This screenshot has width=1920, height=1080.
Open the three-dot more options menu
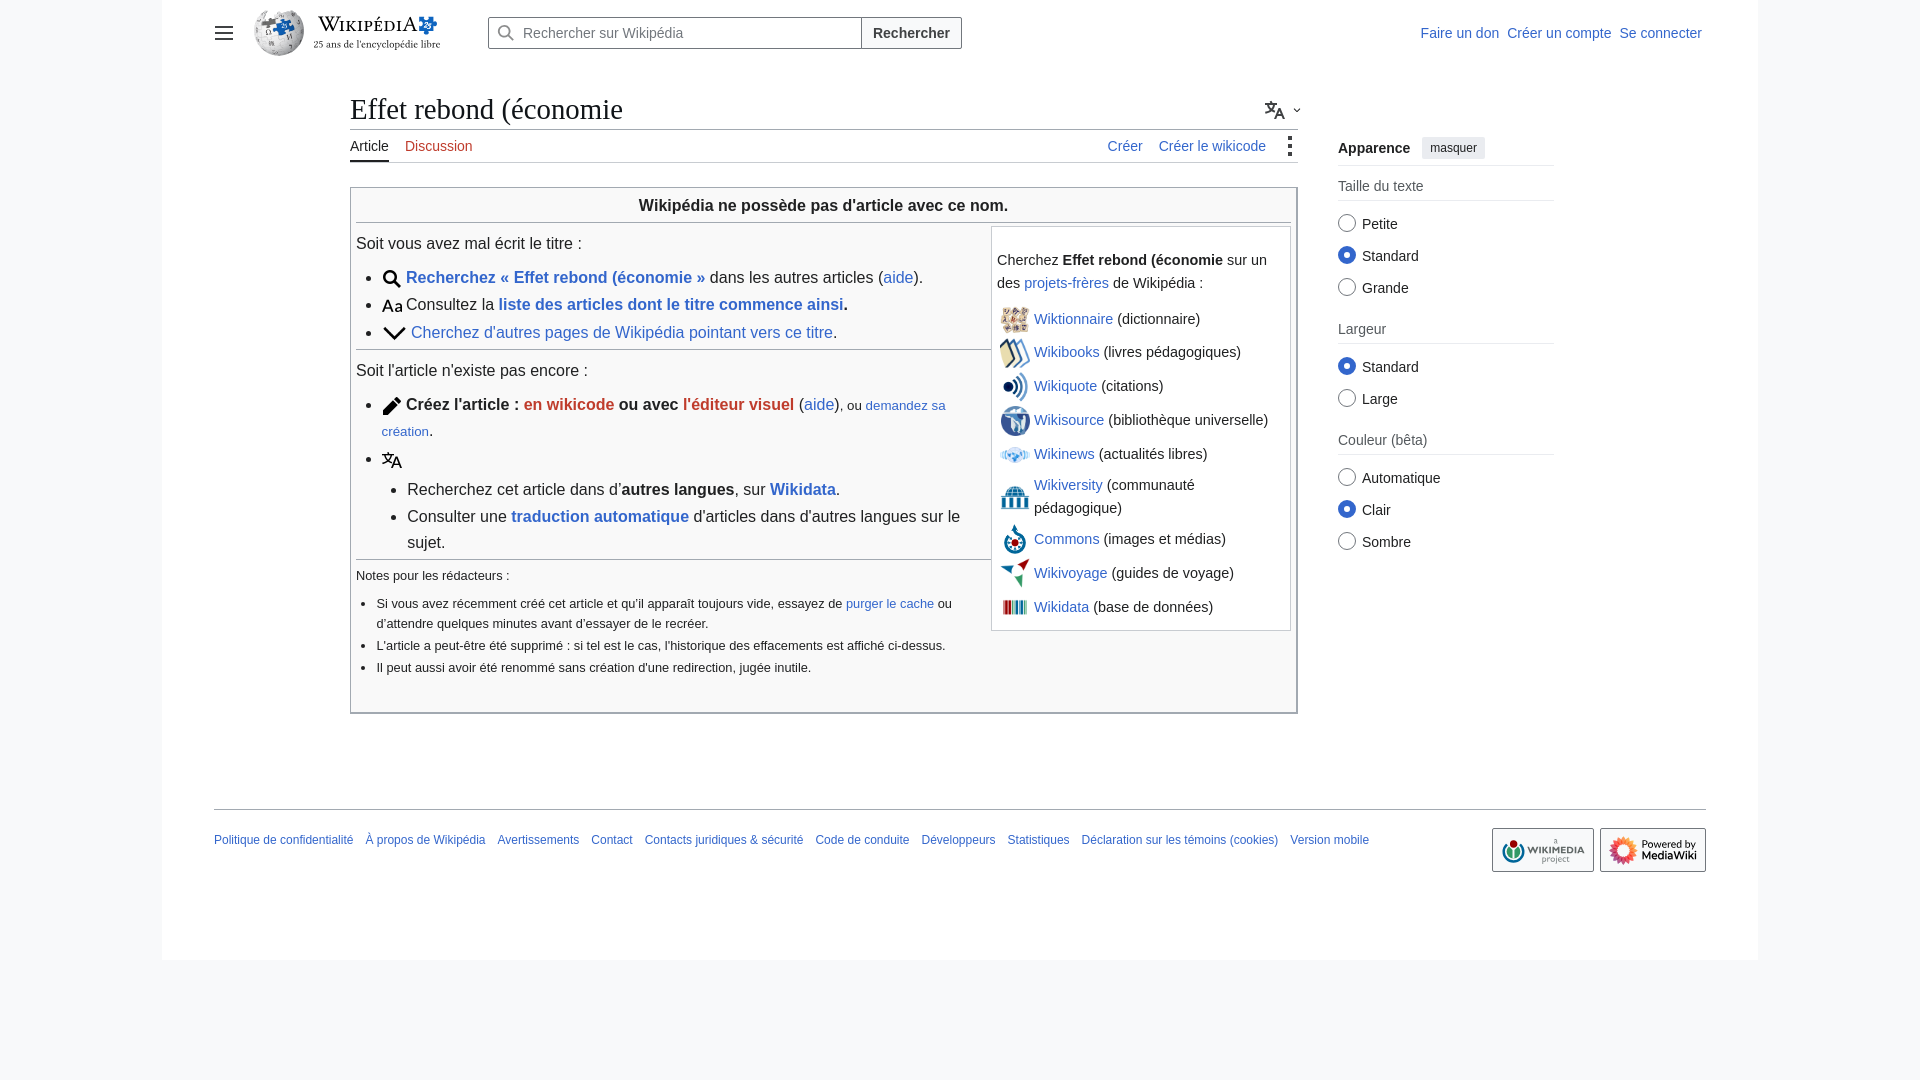1290,146
